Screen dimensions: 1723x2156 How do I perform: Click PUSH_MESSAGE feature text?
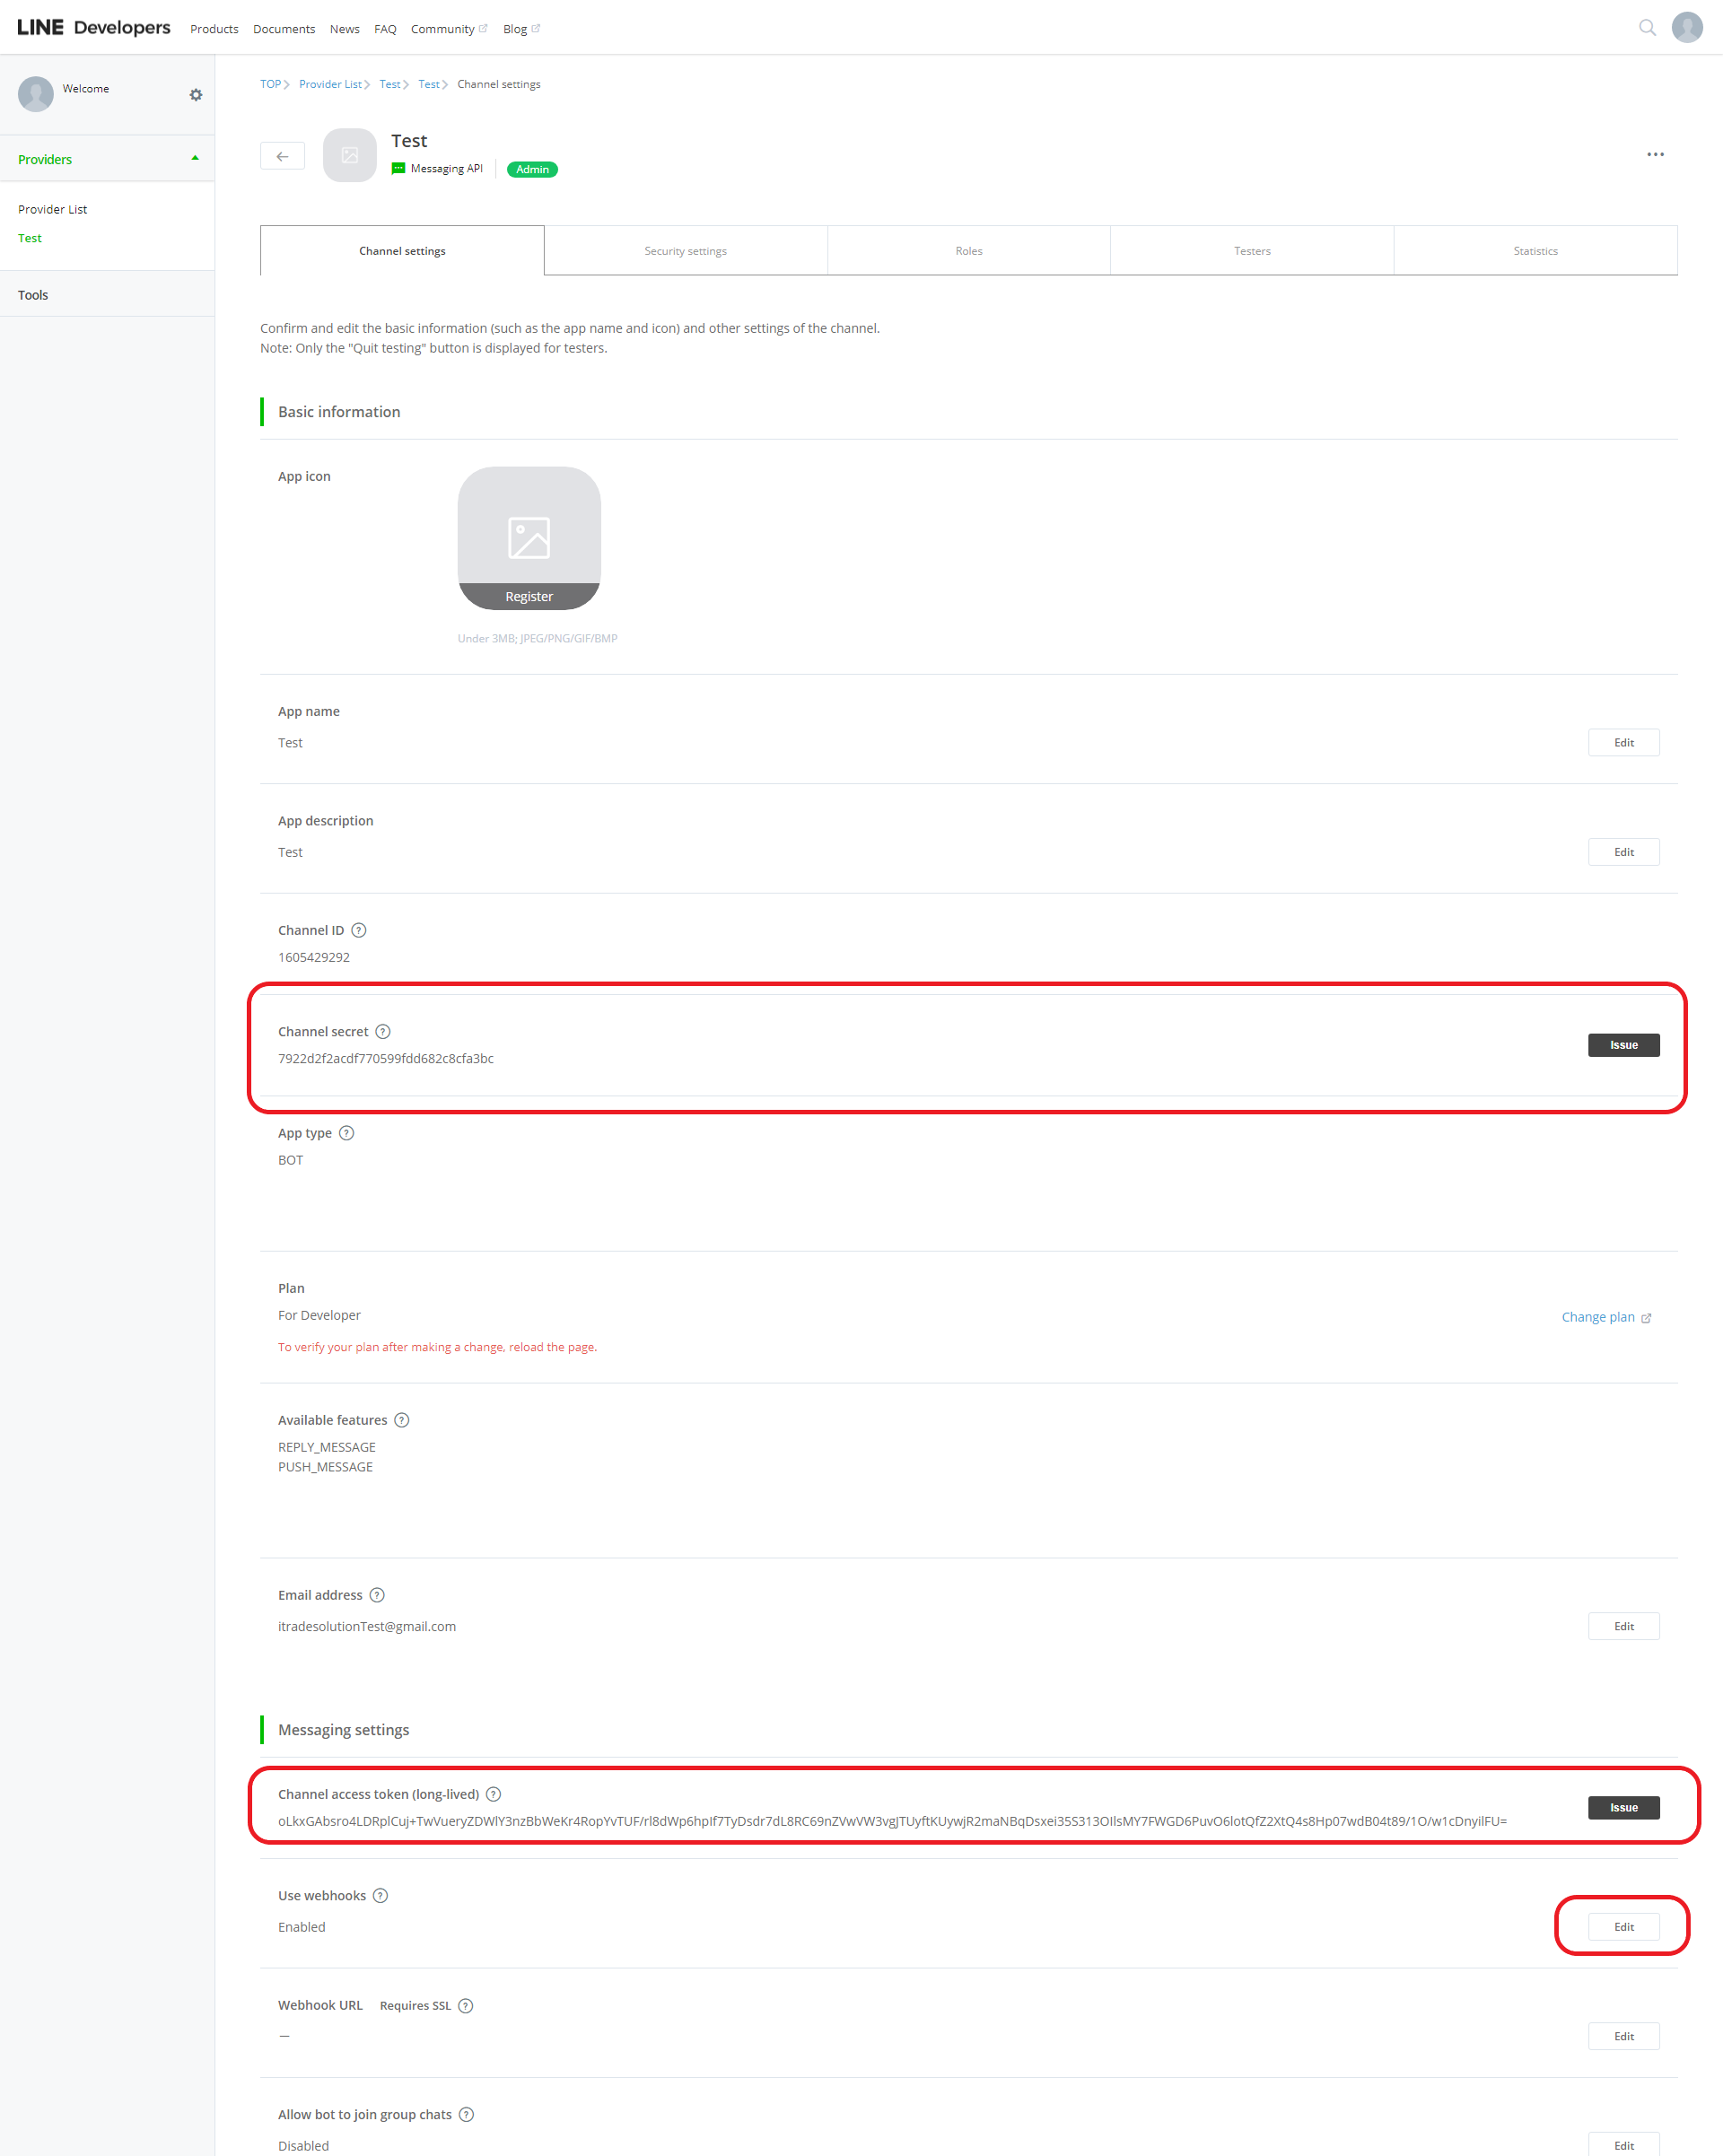325,1467
